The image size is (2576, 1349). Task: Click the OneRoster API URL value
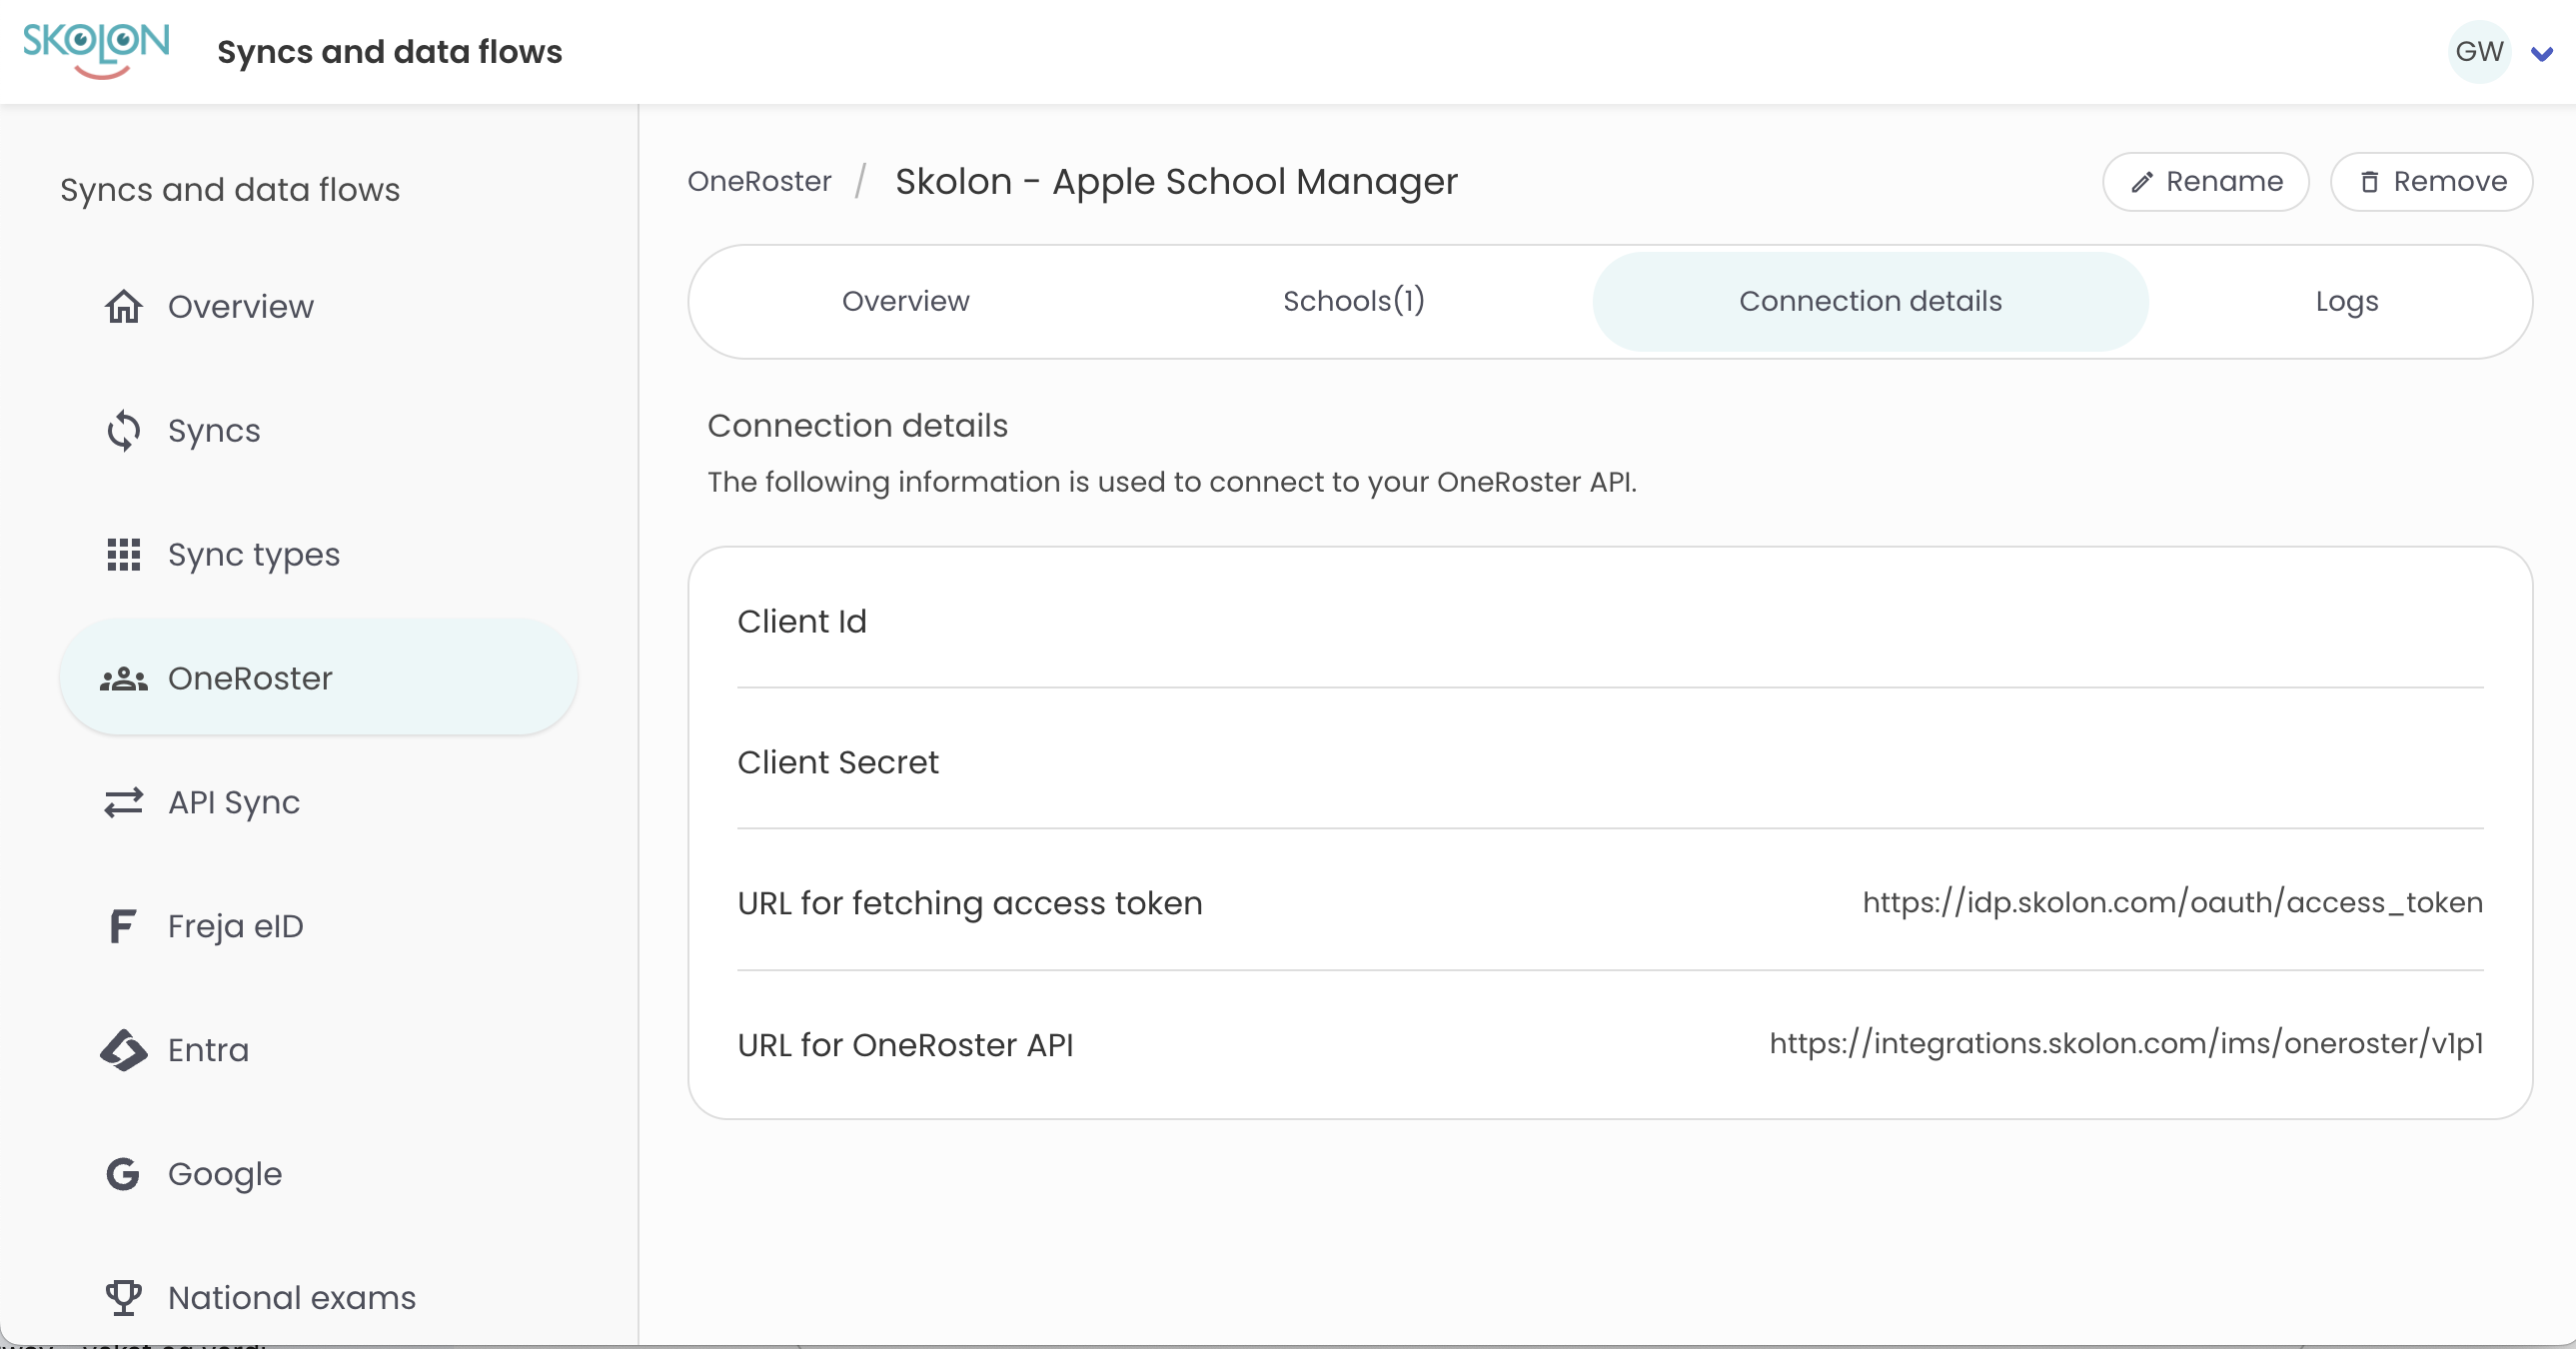coord(2126,1043)
